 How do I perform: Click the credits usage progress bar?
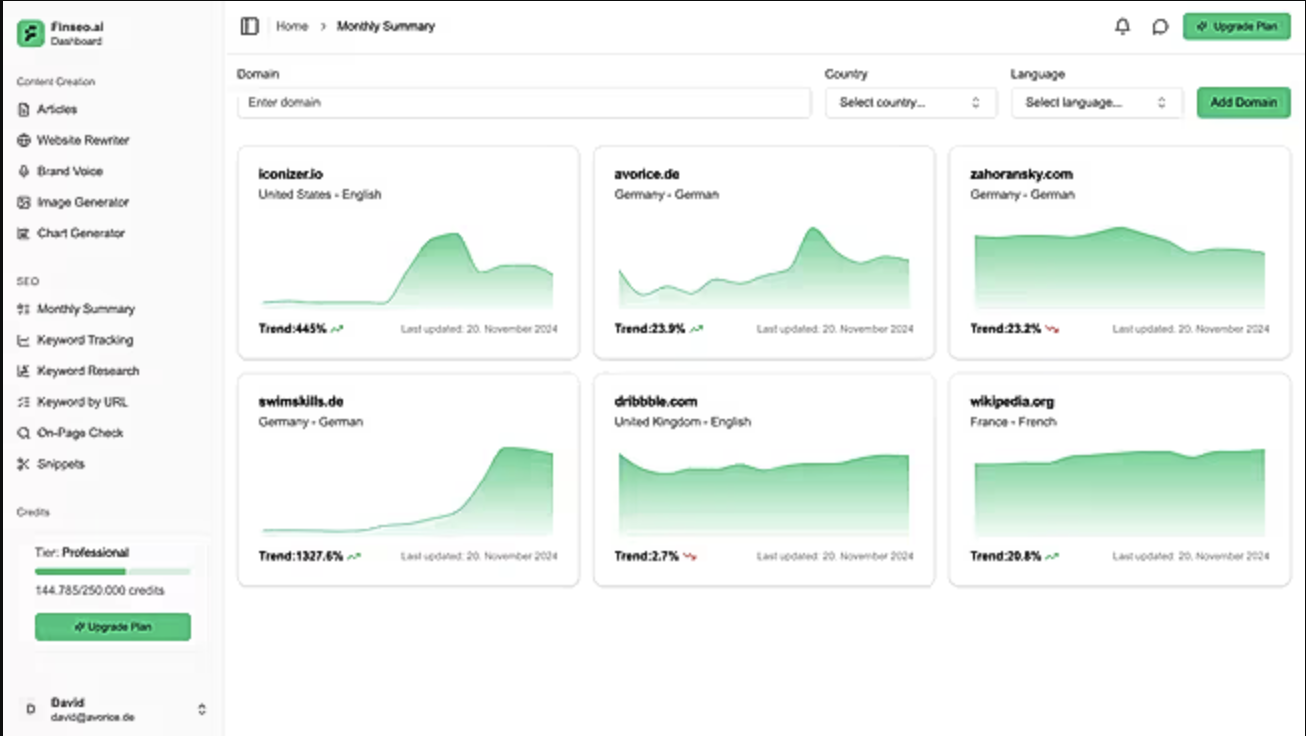click(x=112, y=572)
